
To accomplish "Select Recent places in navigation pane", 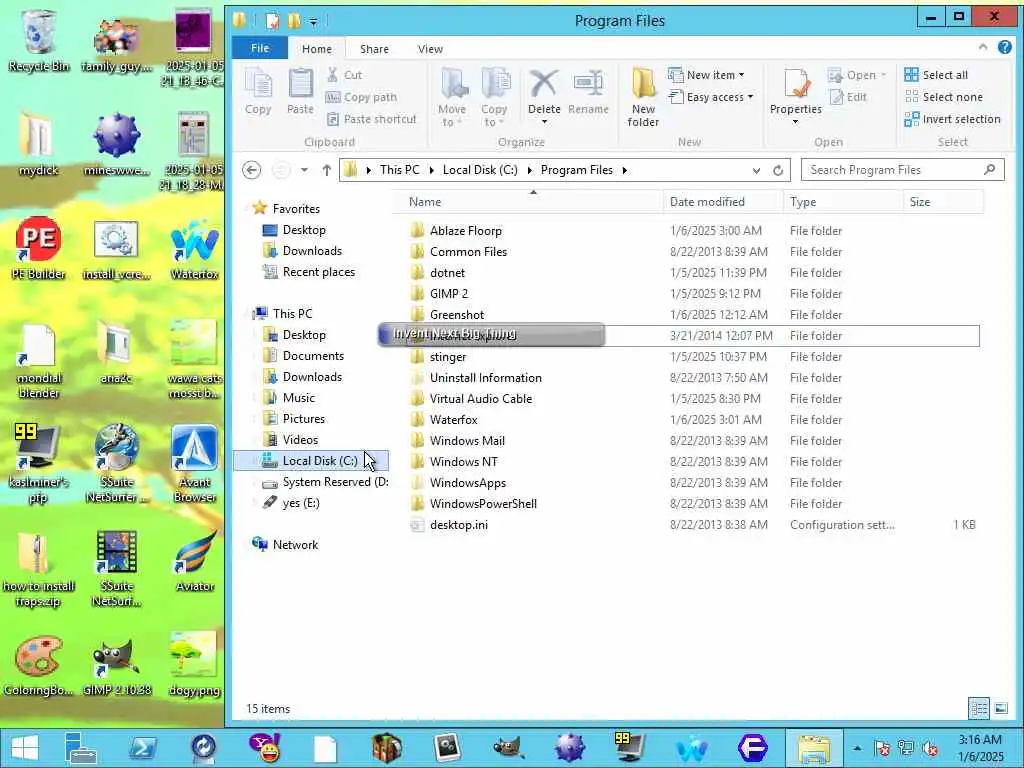I will click(x=319, y=272).
